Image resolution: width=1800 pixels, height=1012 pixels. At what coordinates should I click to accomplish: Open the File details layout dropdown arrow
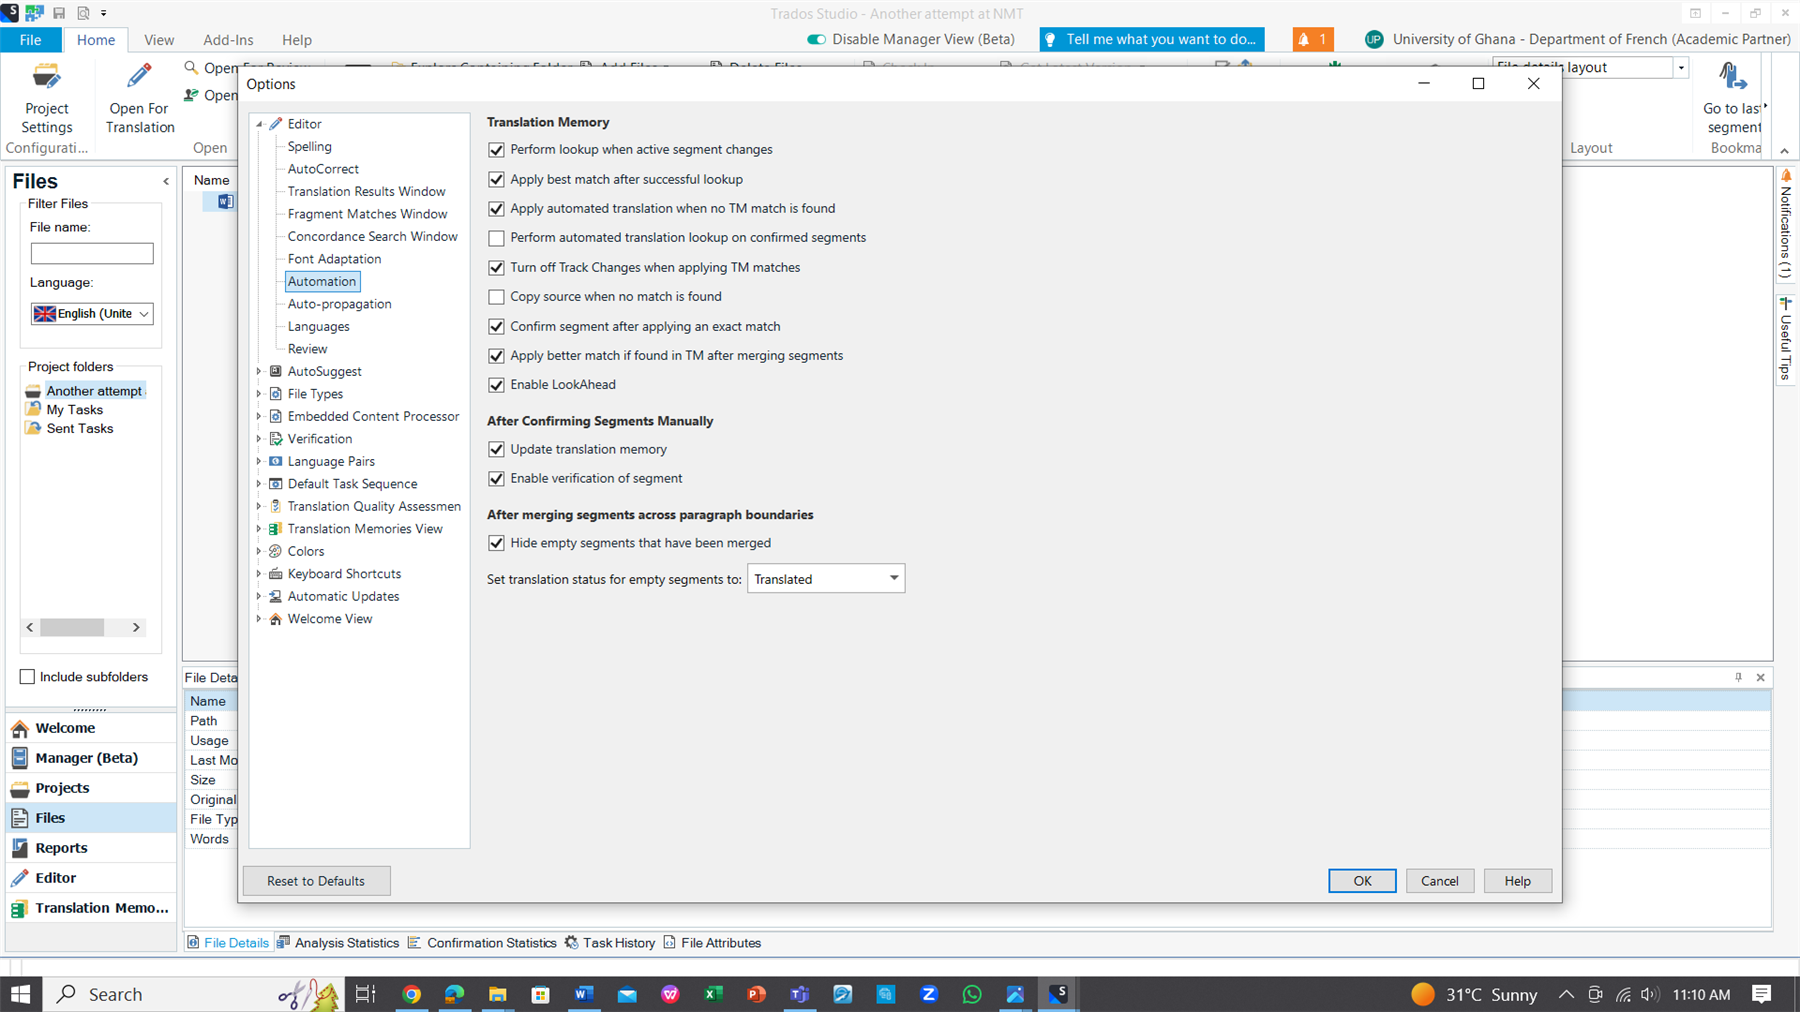click(x=1681, y=68)
